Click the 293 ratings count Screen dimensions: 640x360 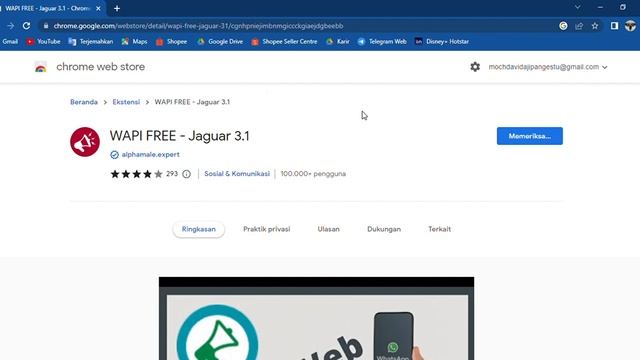click(172, 174)
